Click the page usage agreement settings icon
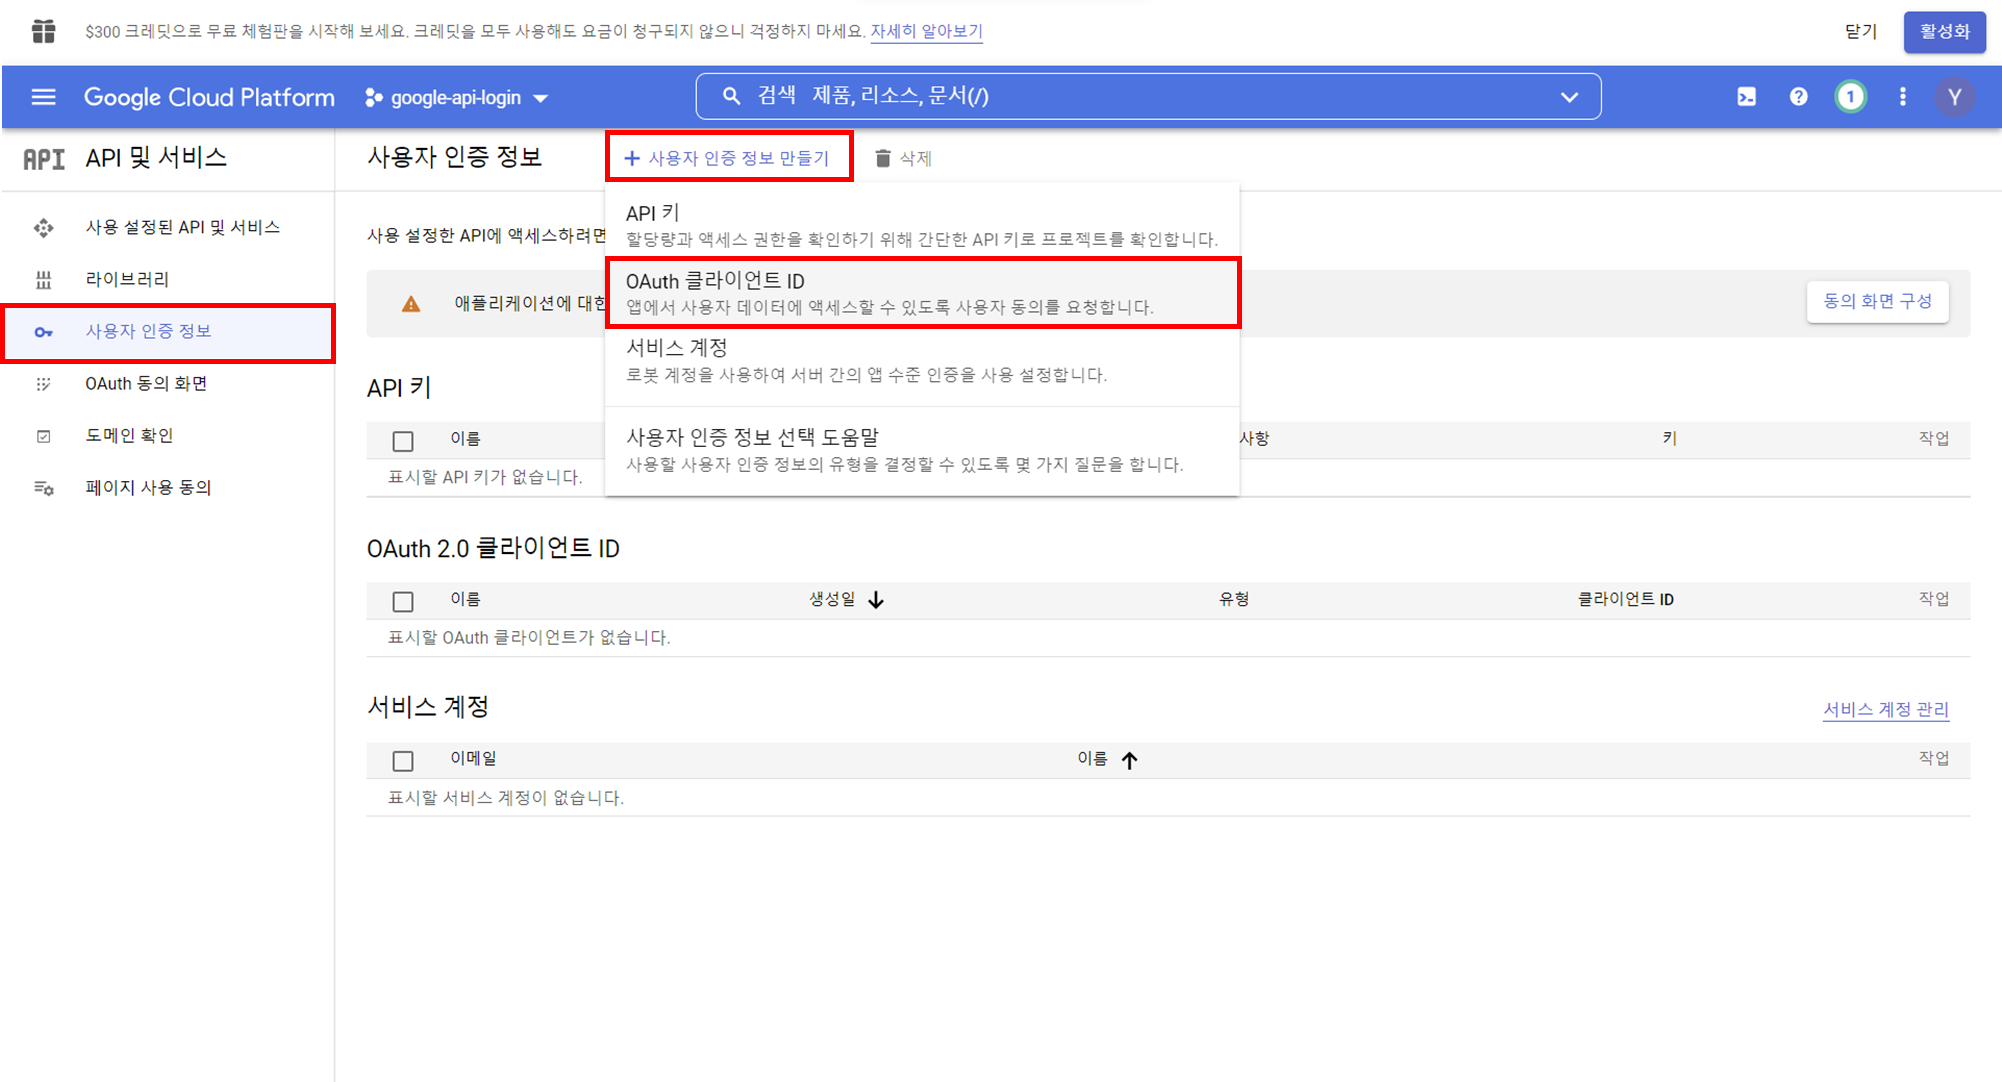Screen dimensions: 2002x1082 (x=43, y=488)
